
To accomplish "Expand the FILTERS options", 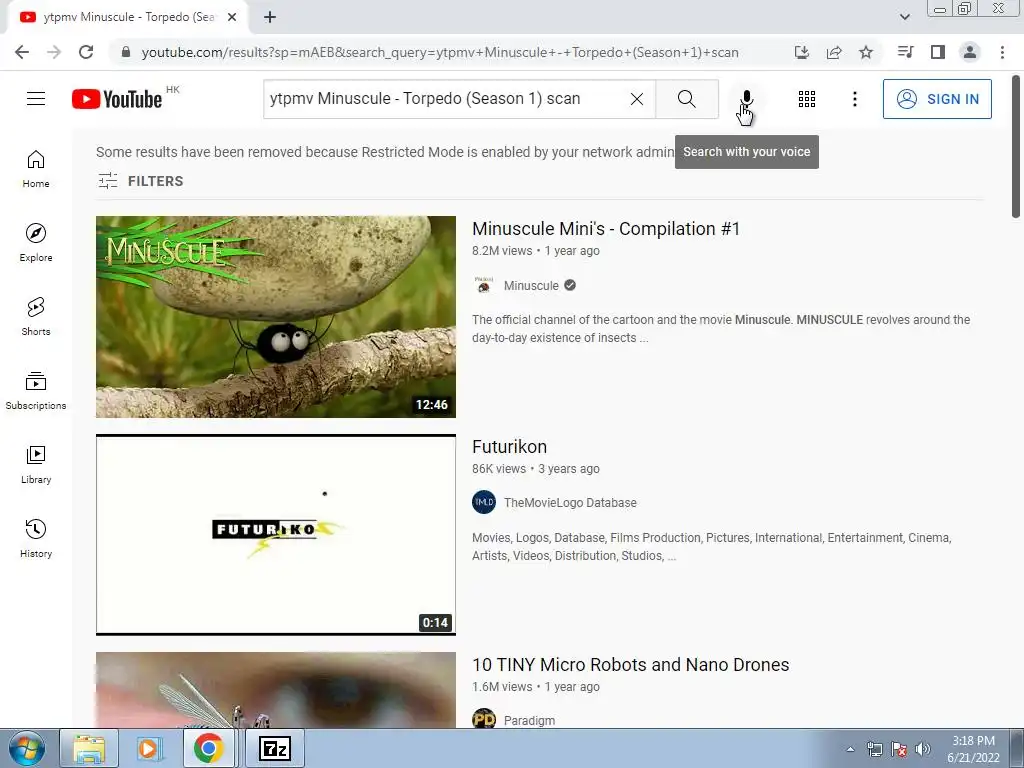I will (x=140, y=181).
